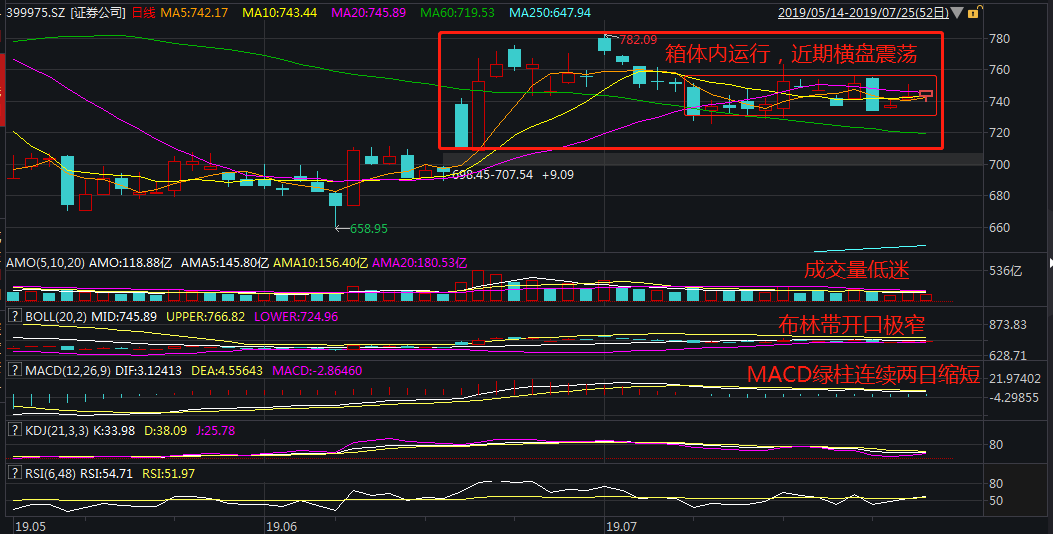Click the MA250:647.94 moving average label
Screen dimensions: 1053x534
pos(550,13)
